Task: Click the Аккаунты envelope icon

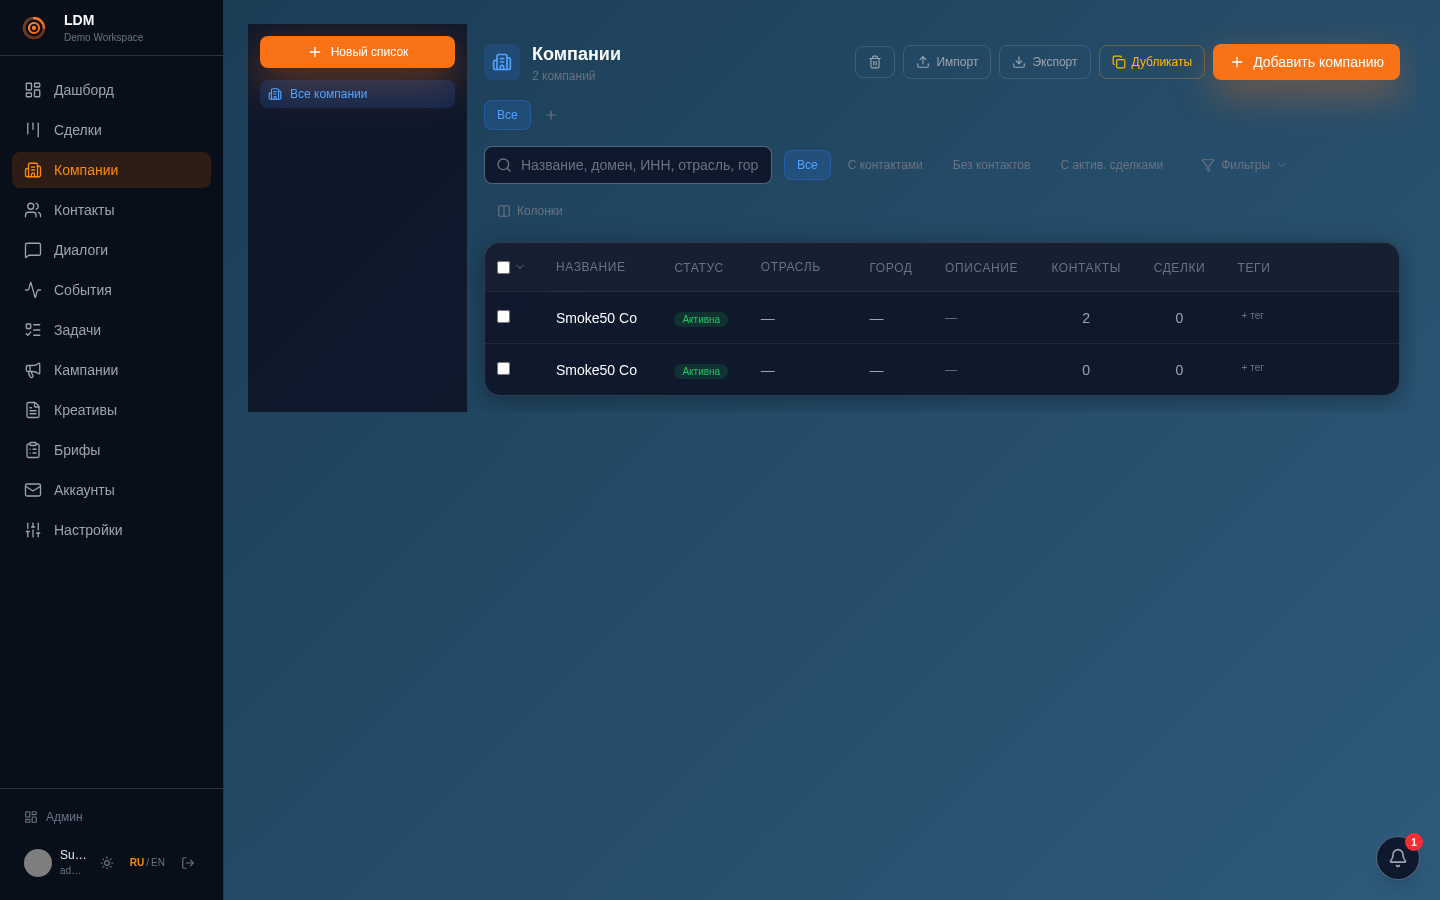Action: tap(33, 490)
